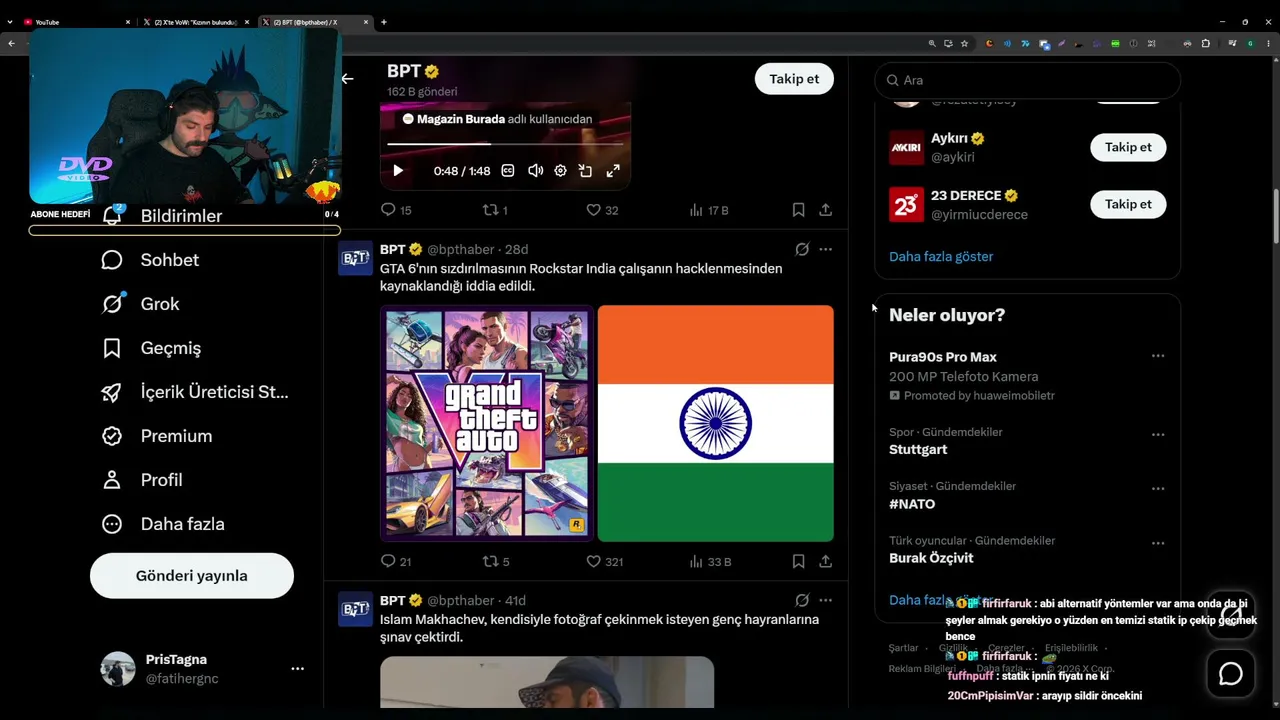
Task: Repost the GTA 6 post with 5 reposts
Action: pyautogui.click(x=497, y=562)
